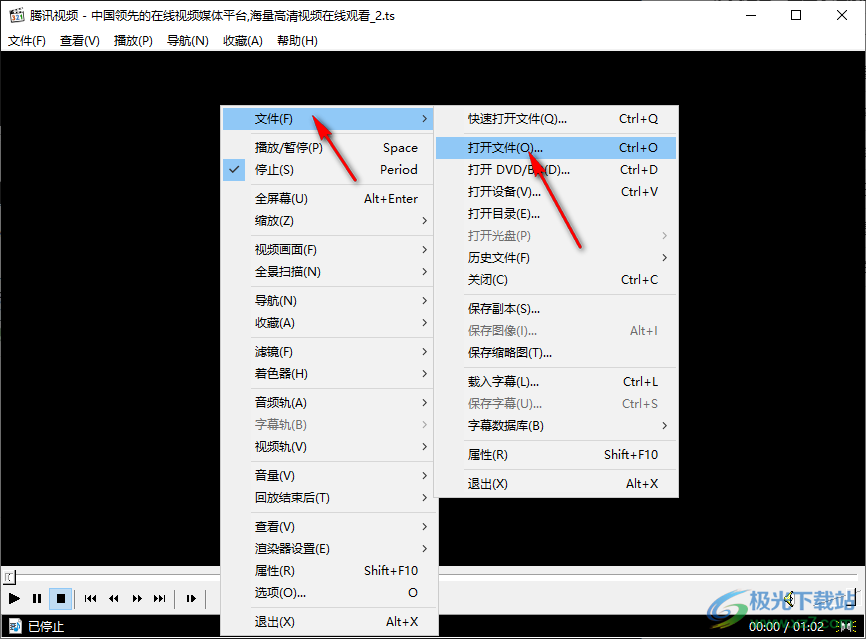866x639 pixels.
Task: Skip to next track icon
Action: click(160, 599)
